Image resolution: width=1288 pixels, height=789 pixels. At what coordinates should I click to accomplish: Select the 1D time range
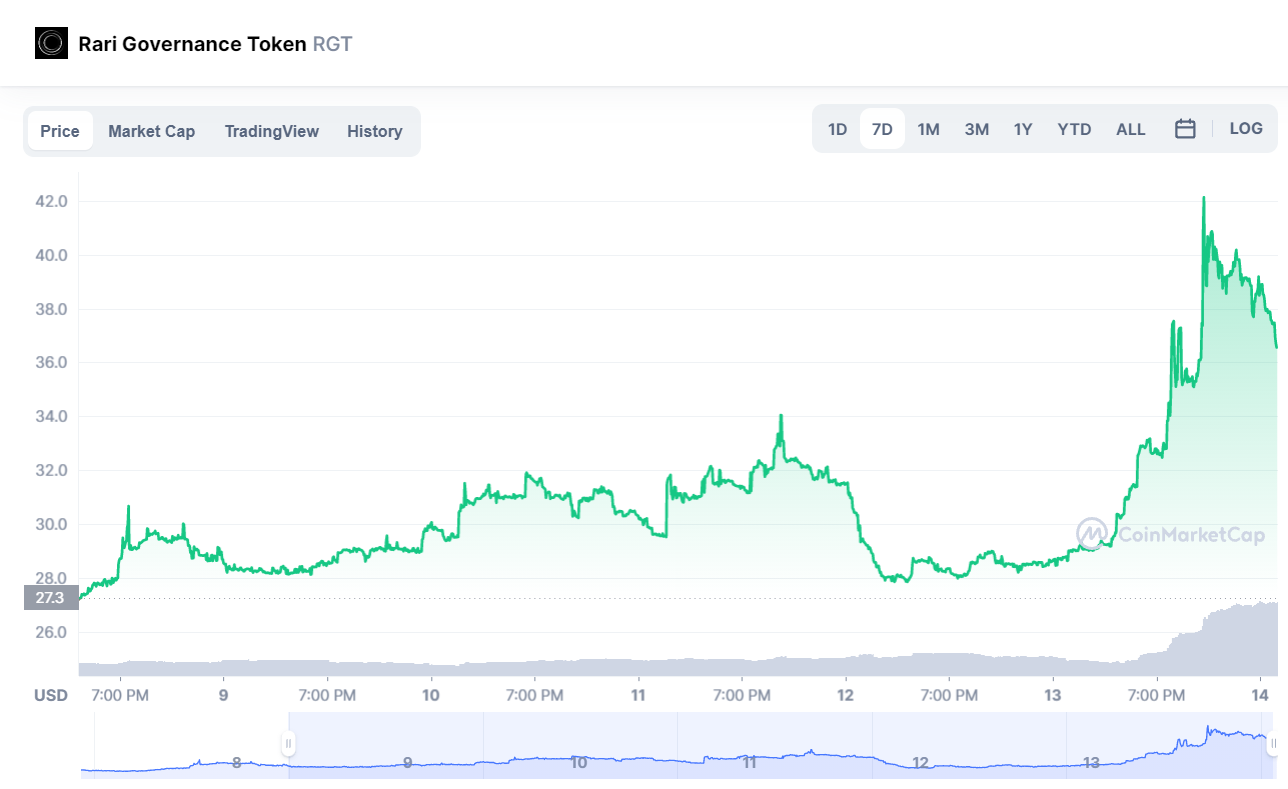[837, 129]
